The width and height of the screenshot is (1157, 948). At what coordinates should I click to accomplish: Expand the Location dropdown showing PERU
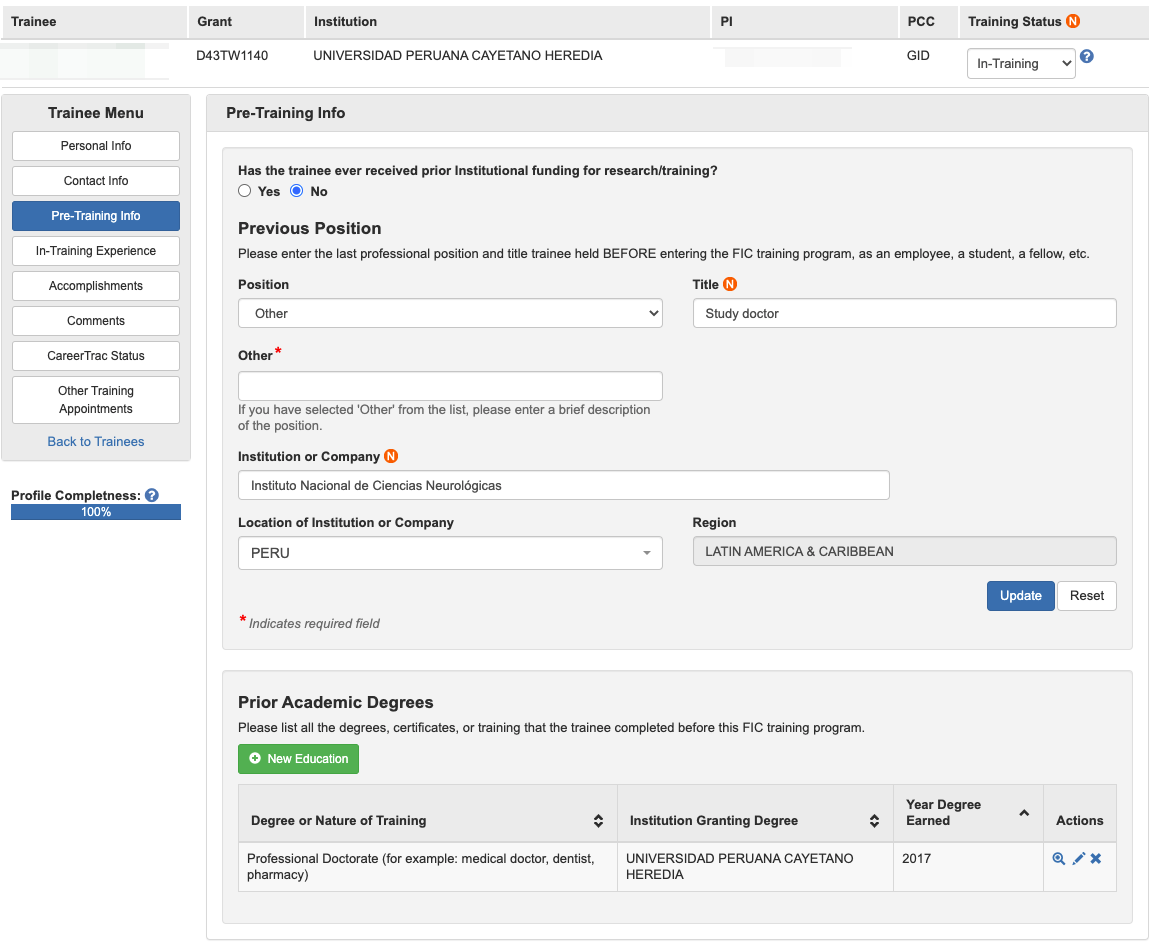tap(450, 553)
